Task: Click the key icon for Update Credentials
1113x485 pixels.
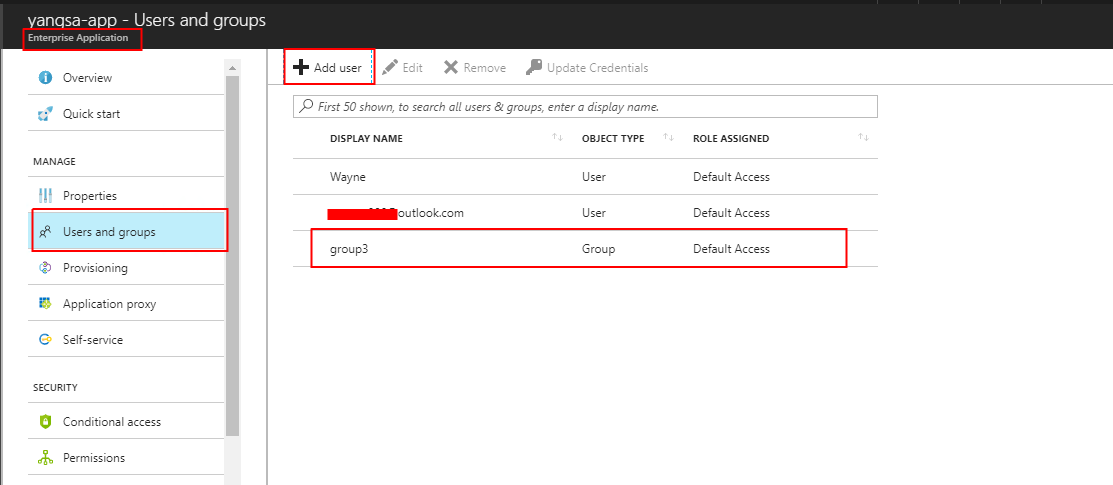Action: coord(534,67)
